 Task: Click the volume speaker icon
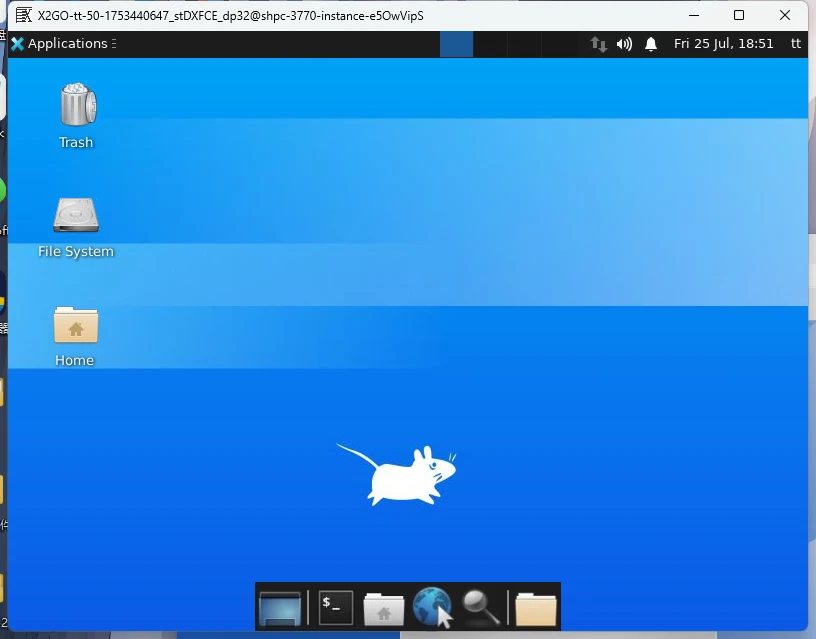coord(624,44)
